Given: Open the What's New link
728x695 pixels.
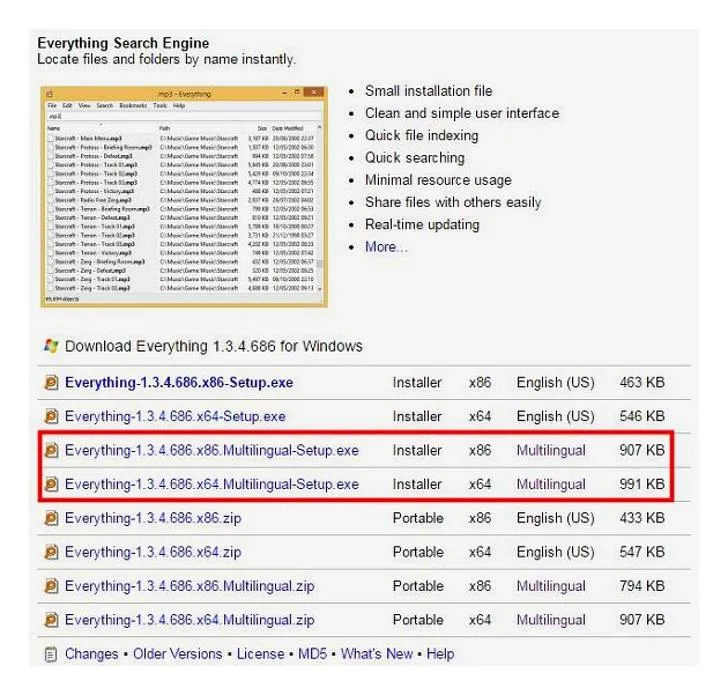Looking at the screenshot, I should (377, 654).
